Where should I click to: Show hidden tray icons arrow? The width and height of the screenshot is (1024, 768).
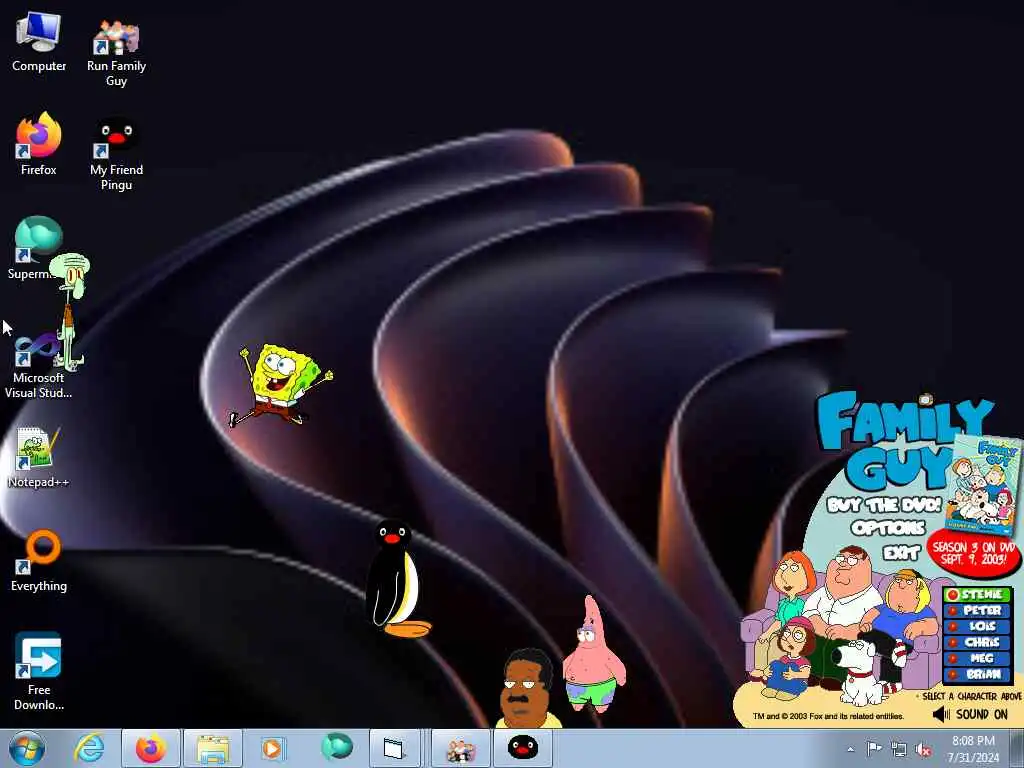click(850, 749)
